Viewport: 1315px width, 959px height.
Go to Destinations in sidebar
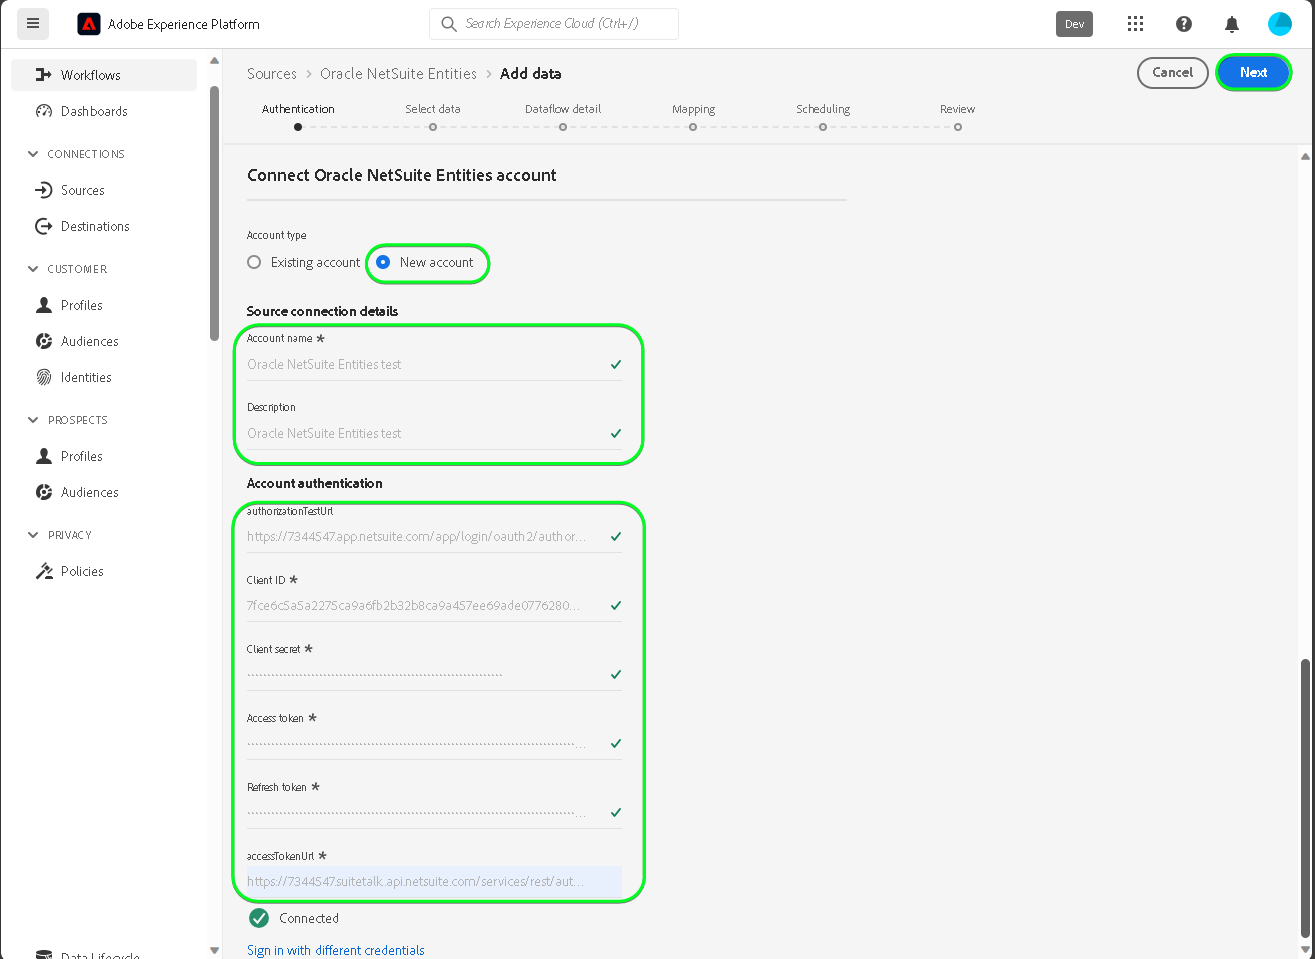click(x=95, y=226)
